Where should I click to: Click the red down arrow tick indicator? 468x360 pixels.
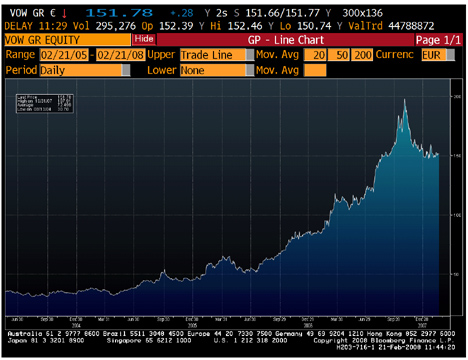(64, 14)
